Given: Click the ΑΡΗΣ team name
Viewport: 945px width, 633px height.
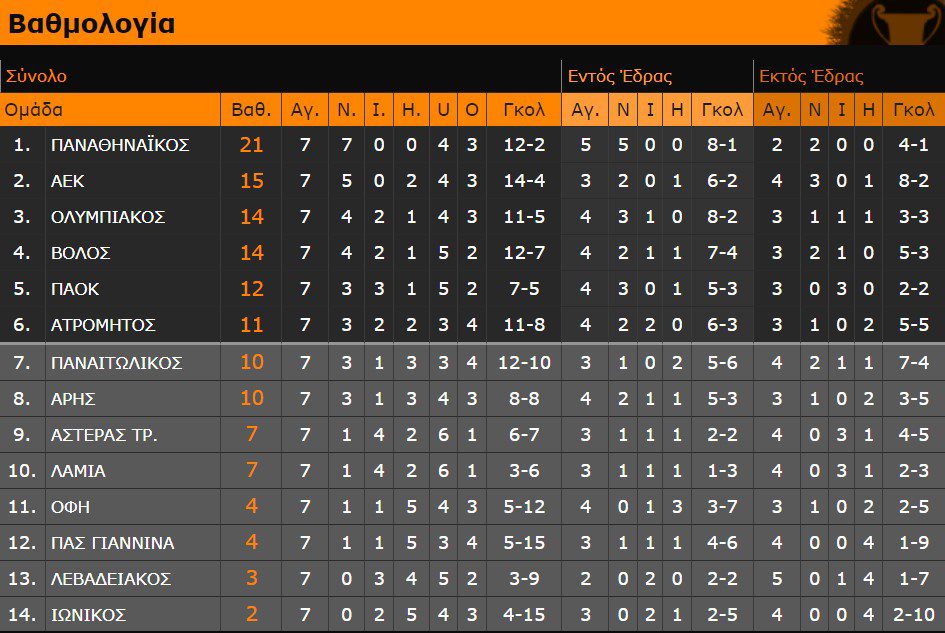Looking at the screenshot, I should [73, 398].
